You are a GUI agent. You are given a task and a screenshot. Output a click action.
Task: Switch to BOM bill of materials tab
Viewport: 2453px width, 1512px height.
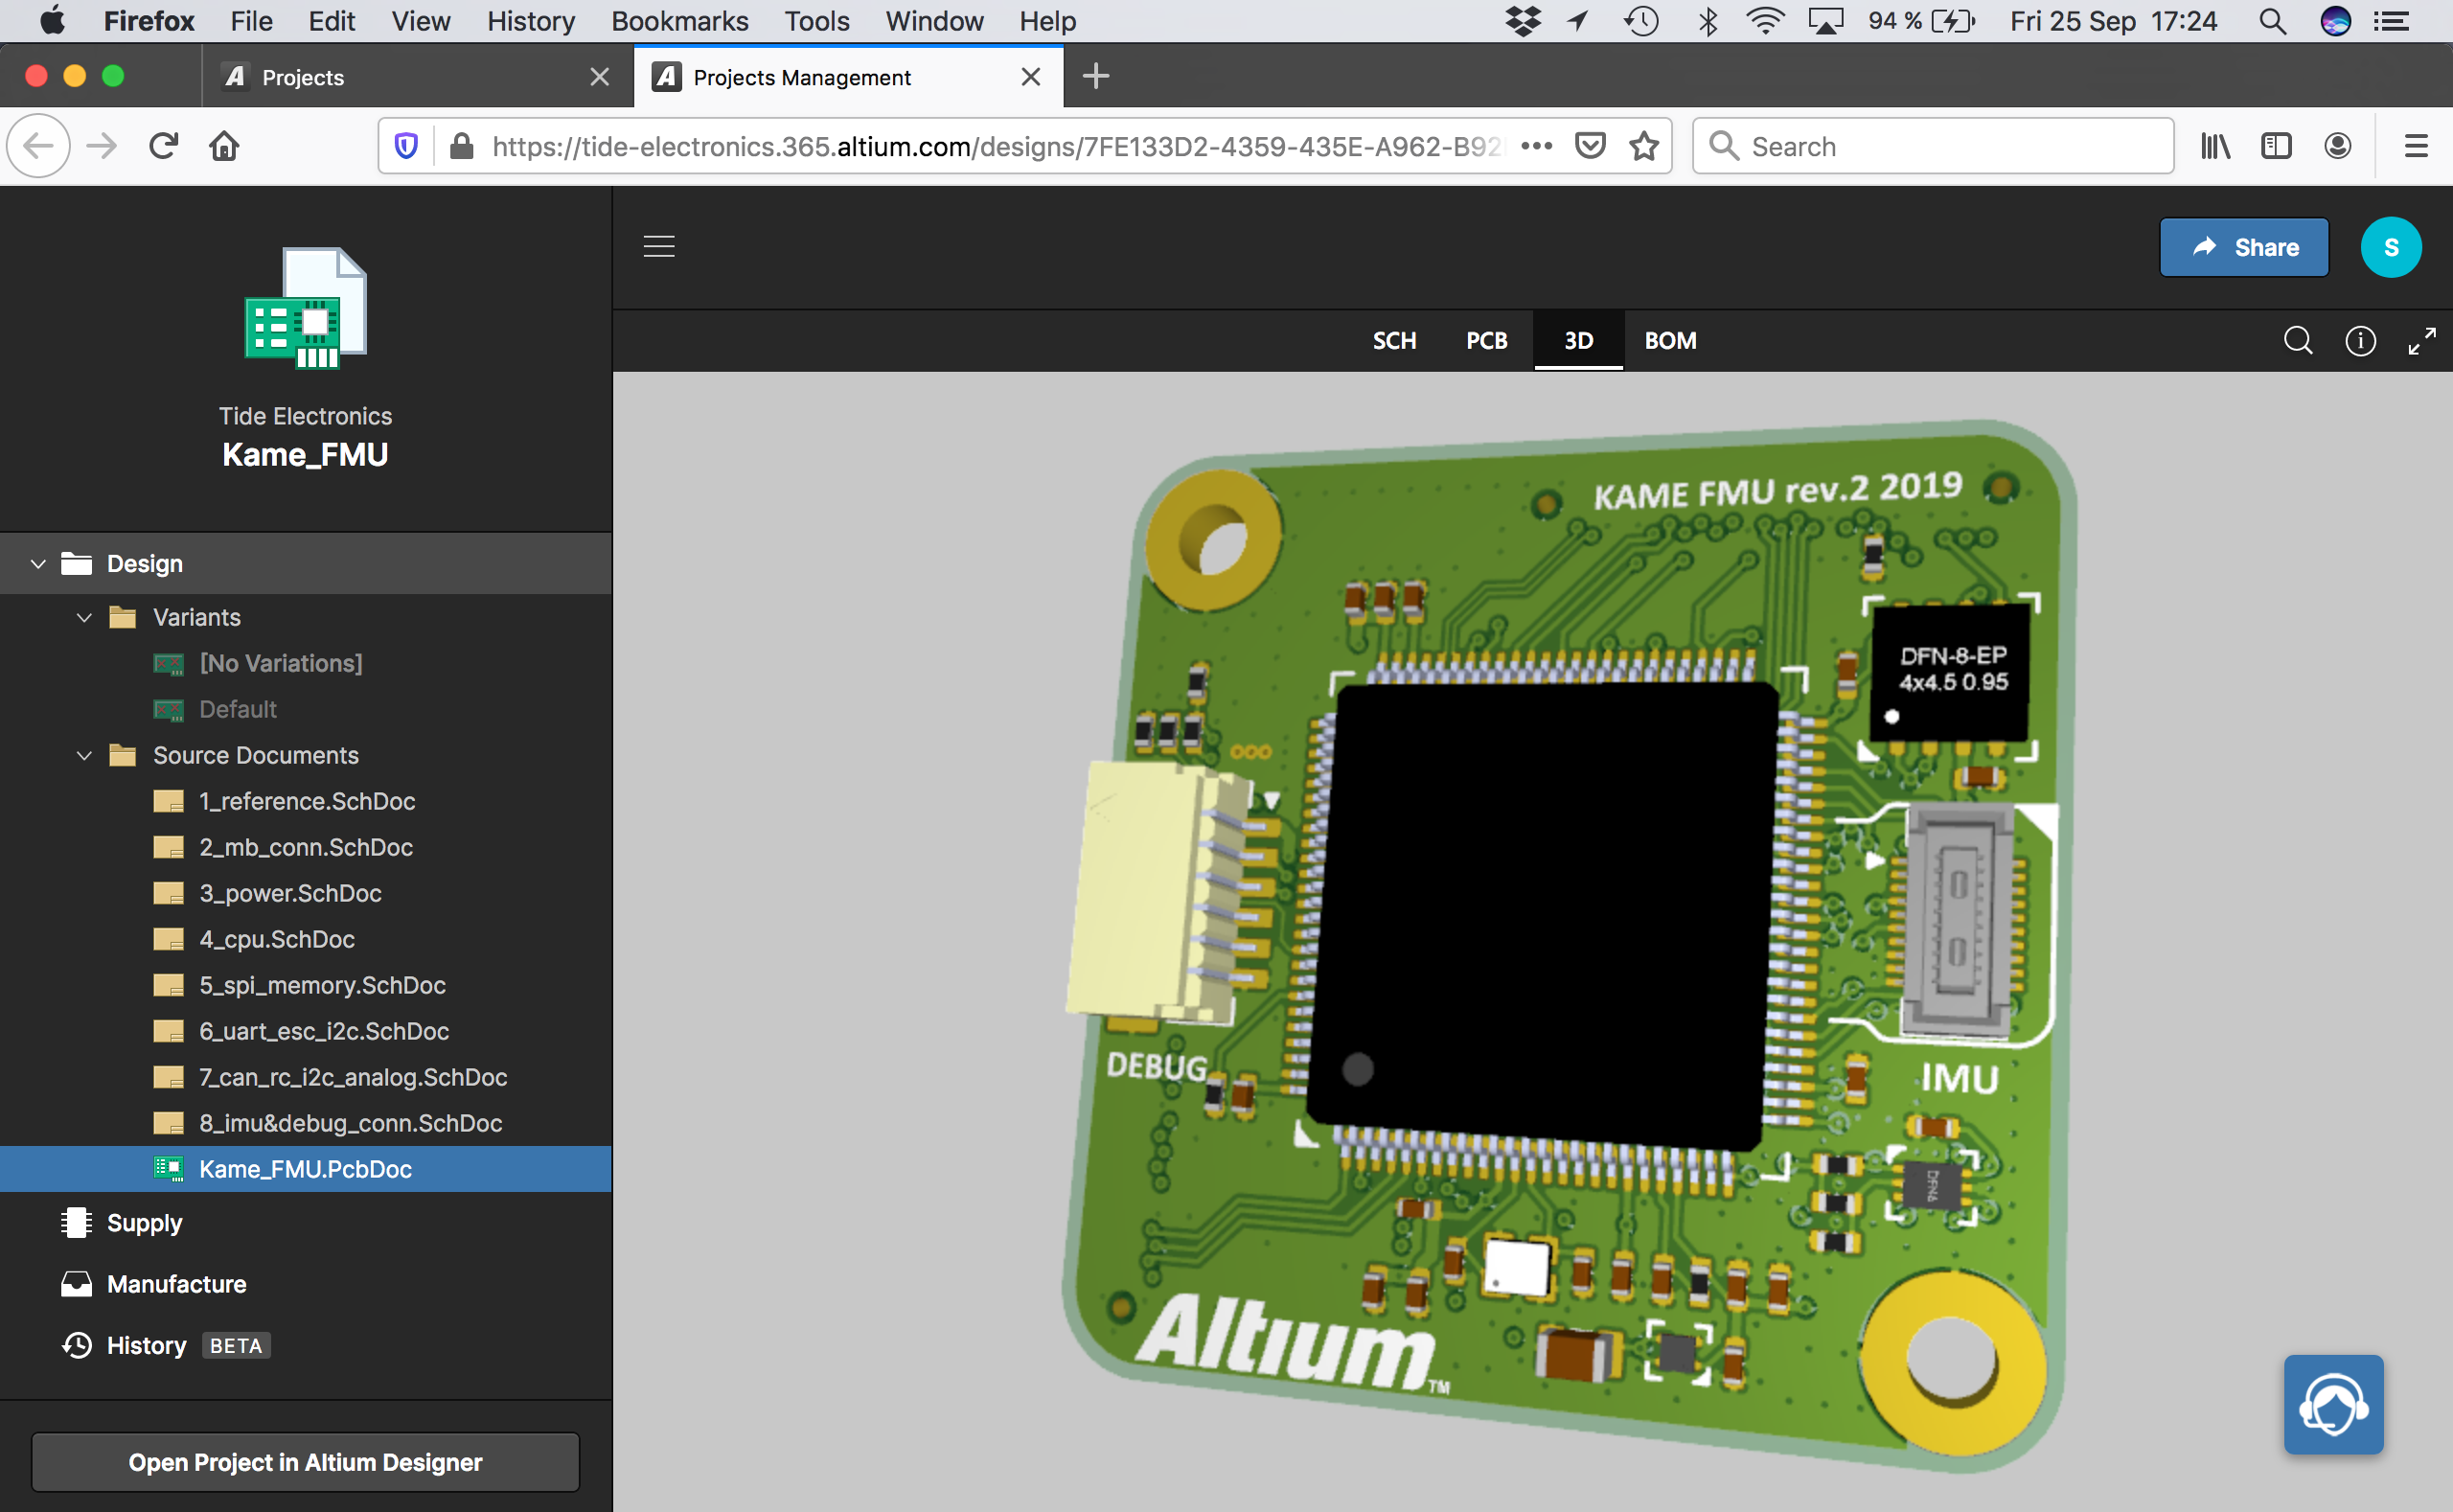pos(1668,340)
